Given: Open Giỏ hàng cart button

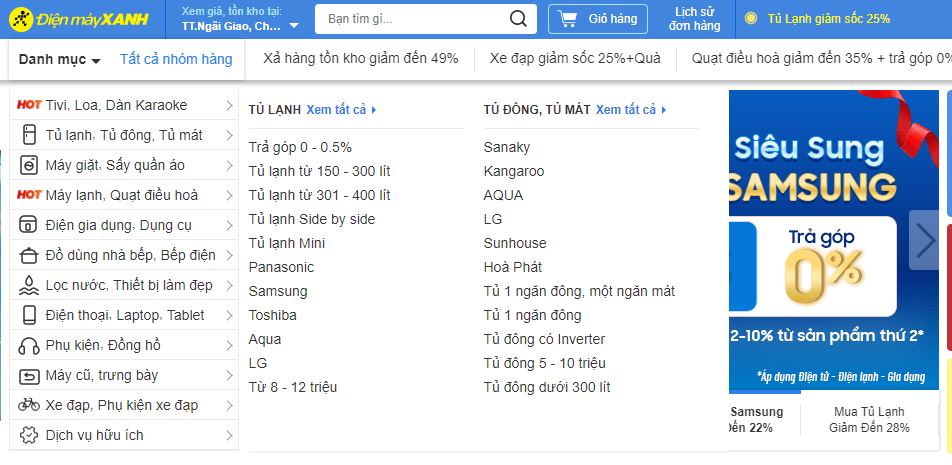Looking at the screenshot, I should [x=597, y=19].
